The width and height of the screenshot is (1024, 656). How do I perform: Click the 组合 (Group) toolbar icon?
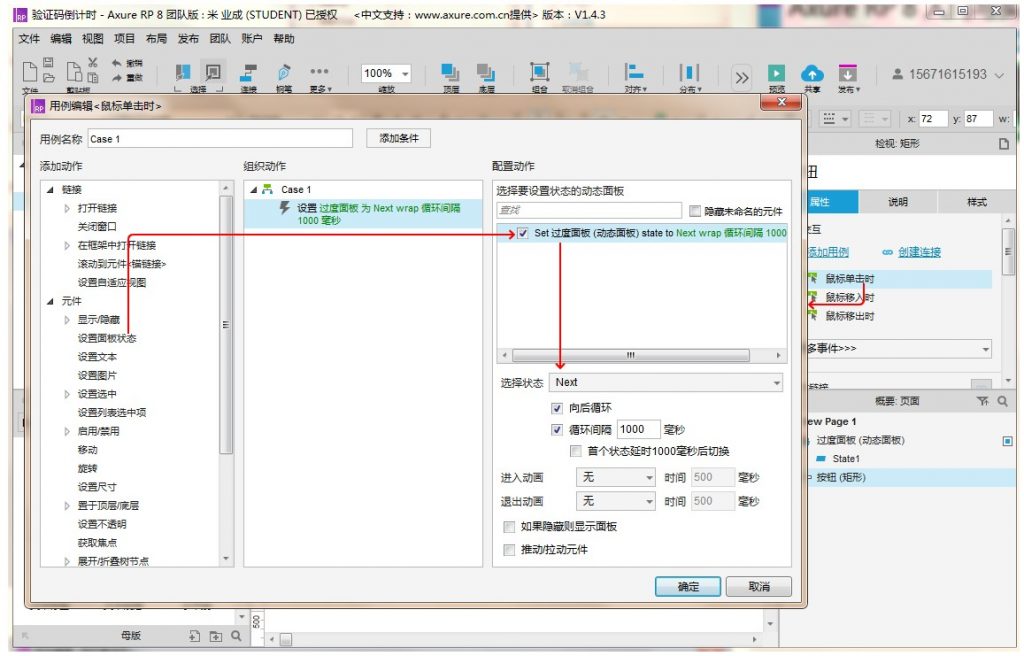point(539,74)
